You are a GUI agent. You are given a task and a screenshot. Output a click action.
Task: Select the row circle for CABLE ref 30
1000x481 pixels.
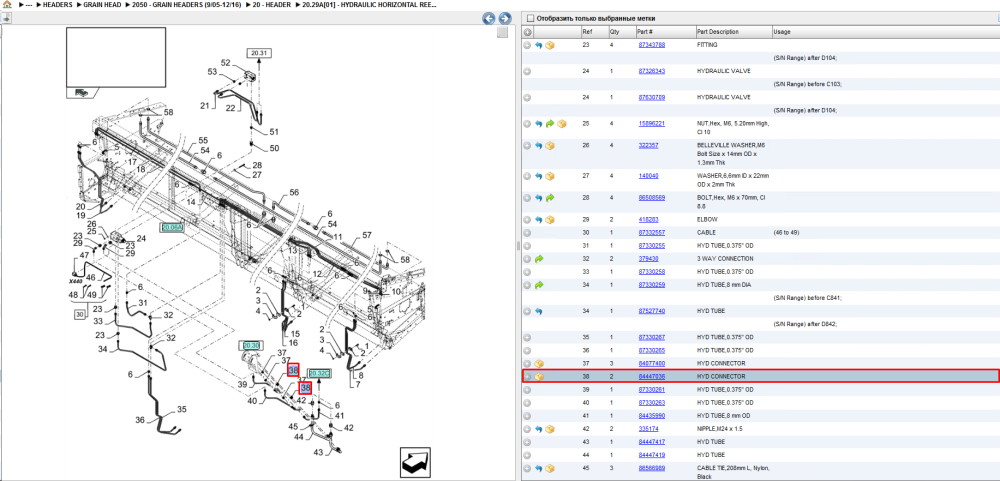click(527, 233)
